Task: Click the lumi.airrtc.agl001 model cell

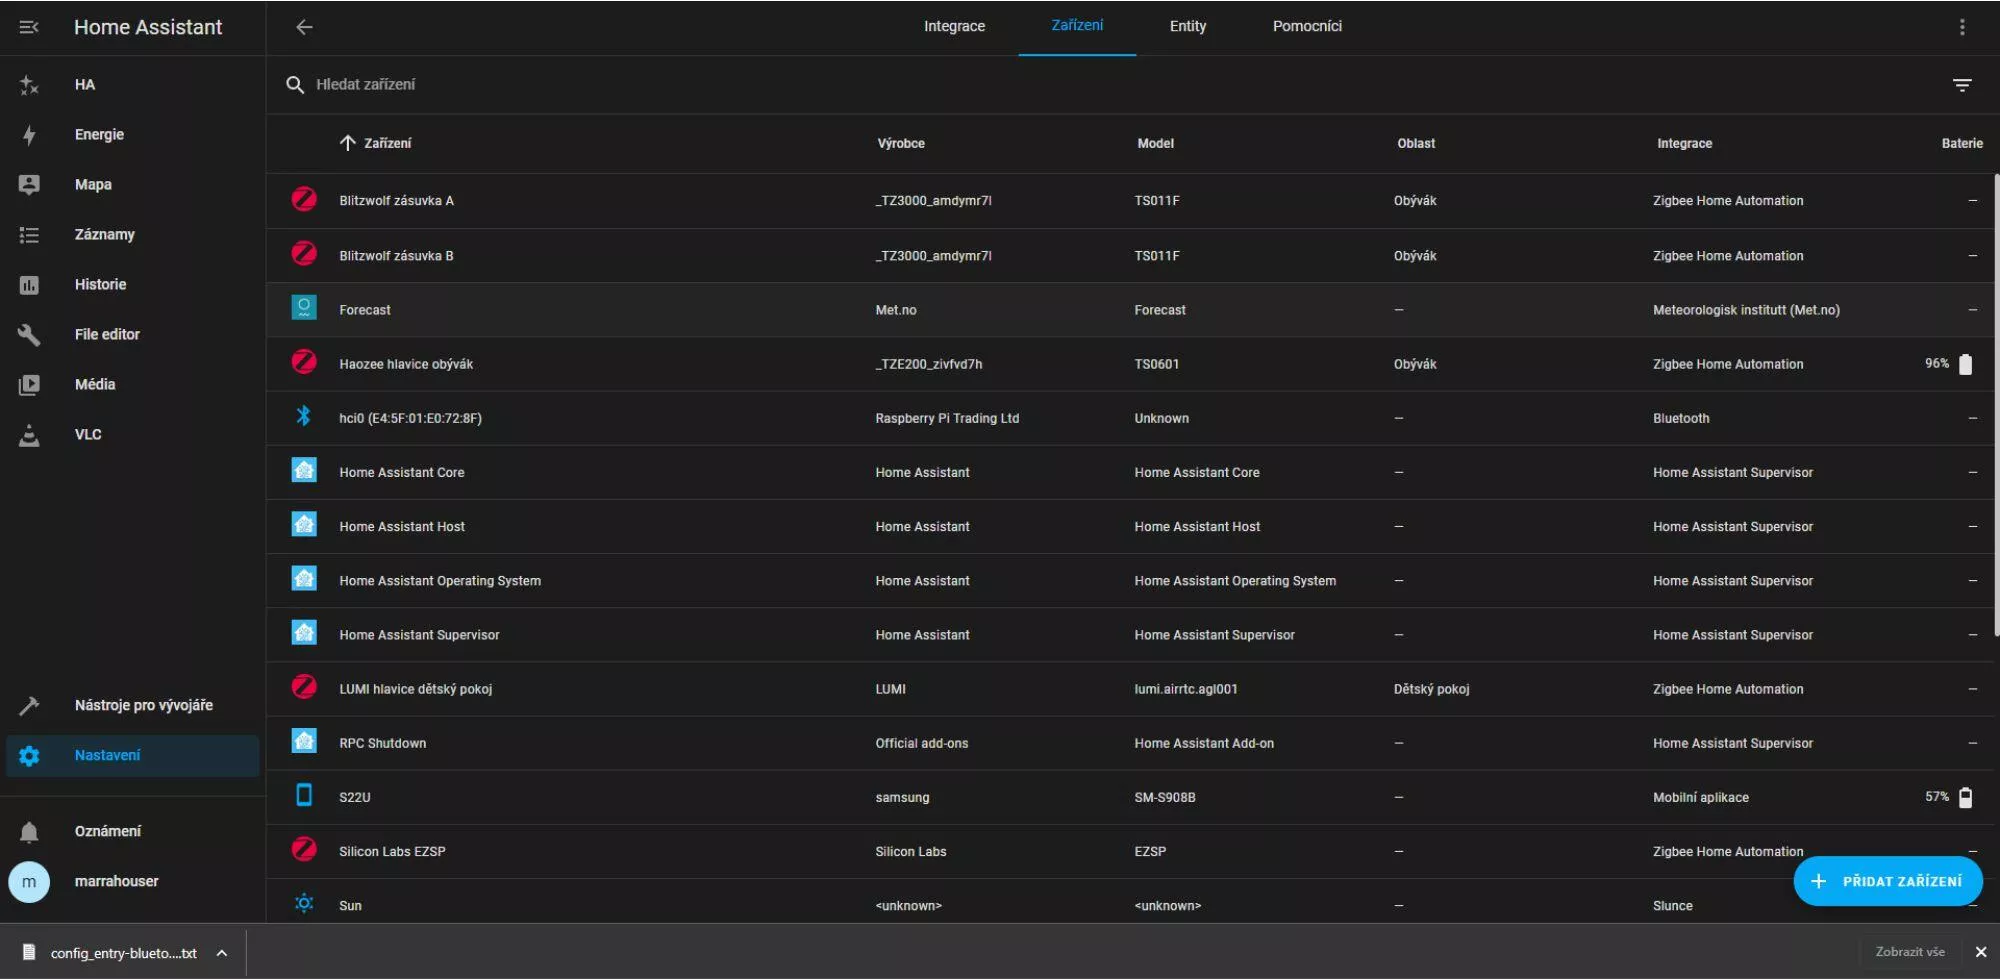Action: click(1186, 689)
